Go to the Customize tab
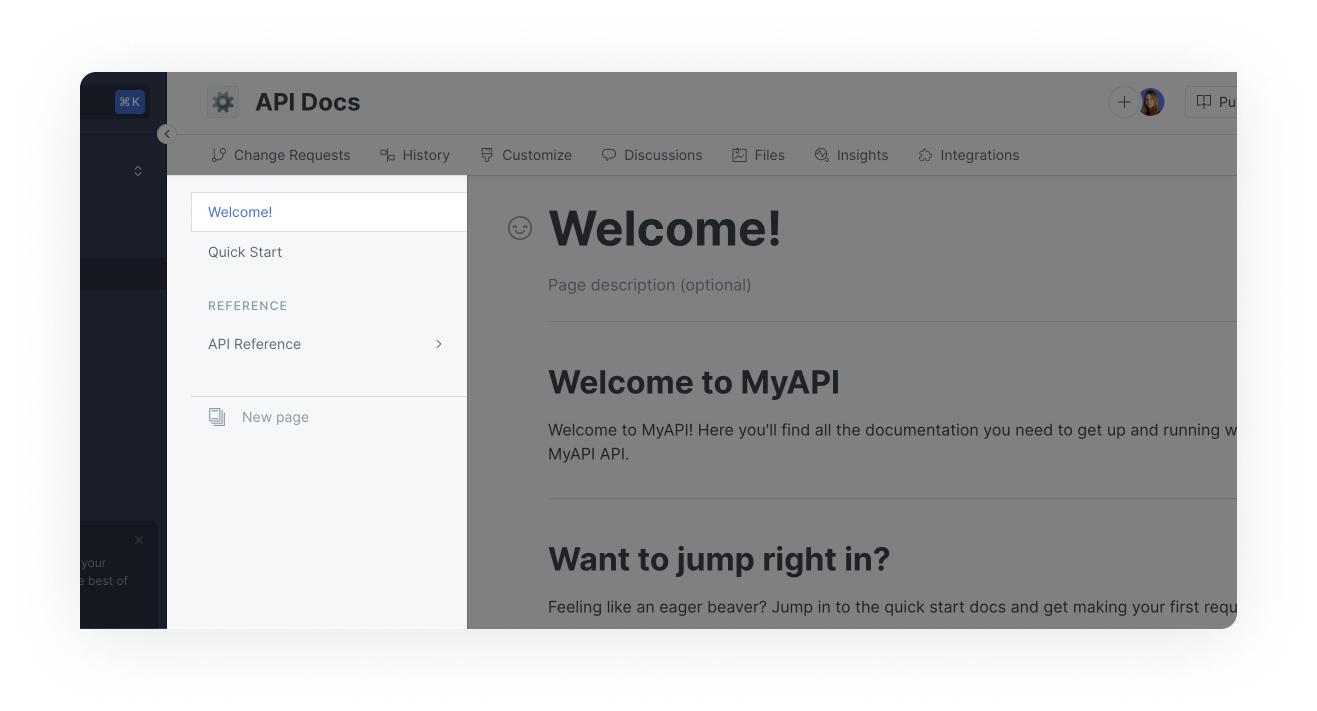Screen dimensions: 1317x711 (526, 155)
